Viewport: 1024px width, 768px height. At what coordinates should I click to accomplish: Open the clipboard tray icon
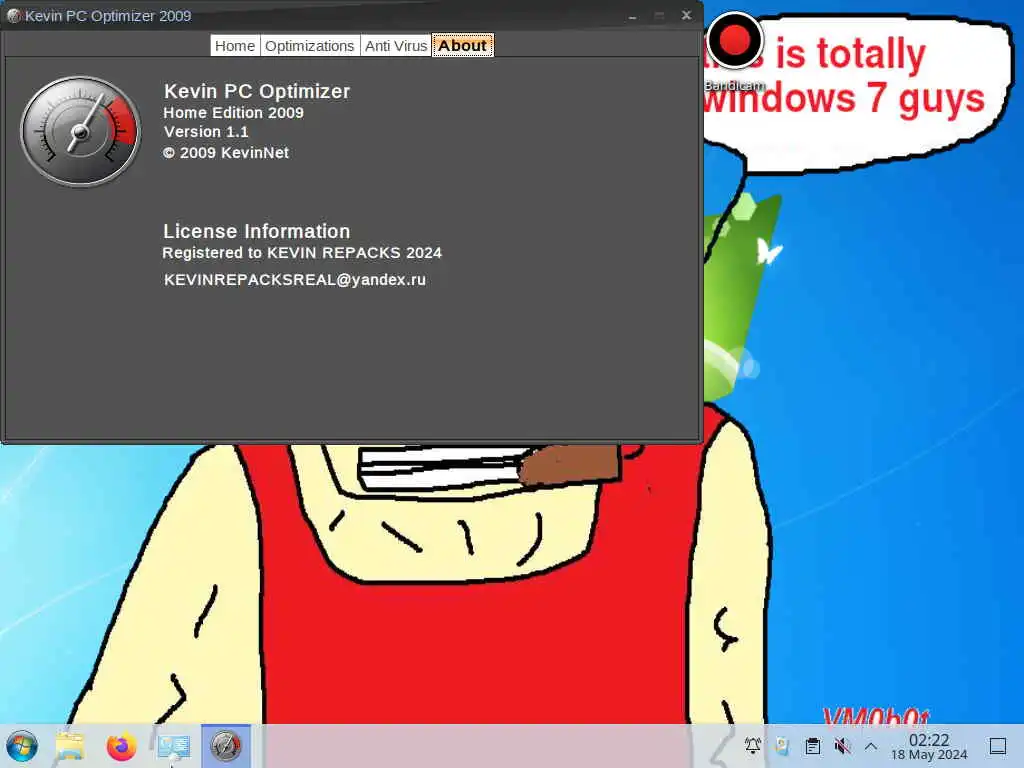tap(812, 746)
